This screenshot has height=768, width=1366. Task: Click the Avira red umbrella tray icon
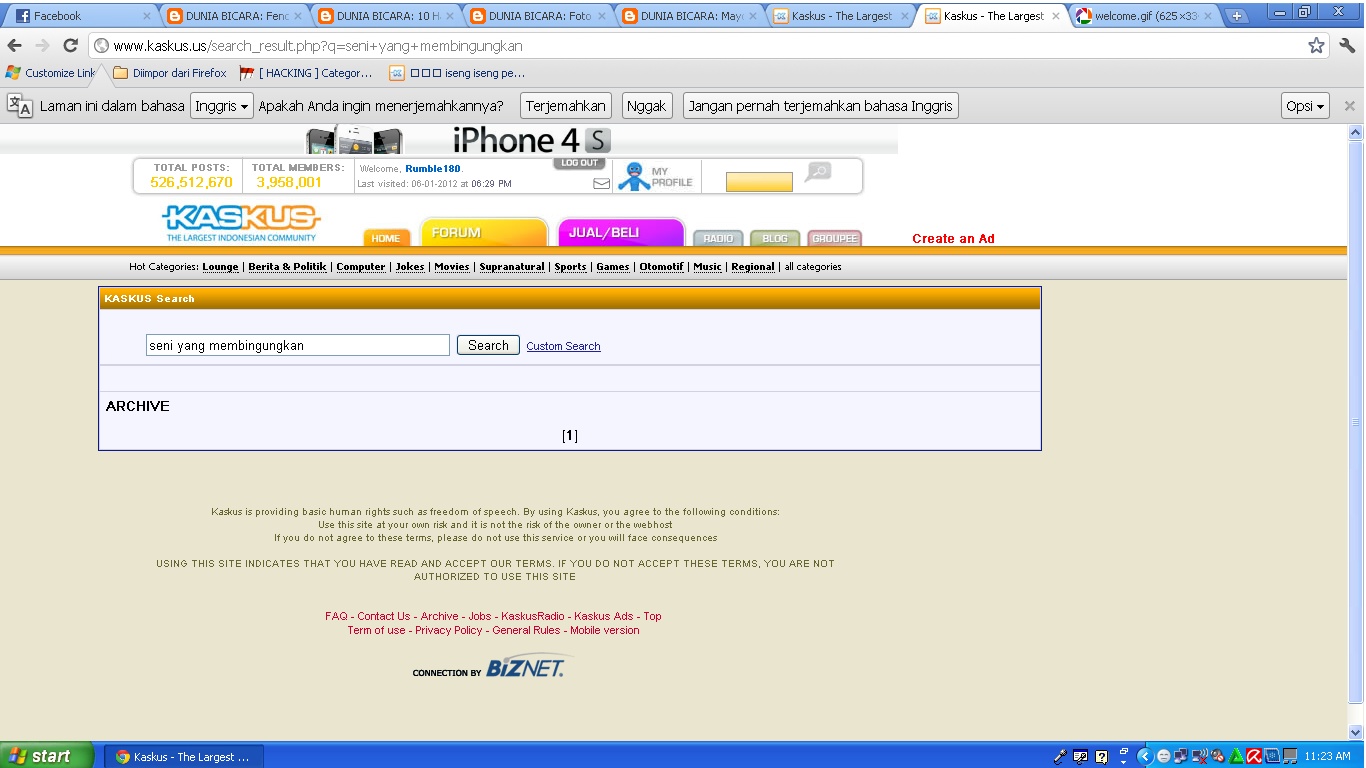[1253, 757]
